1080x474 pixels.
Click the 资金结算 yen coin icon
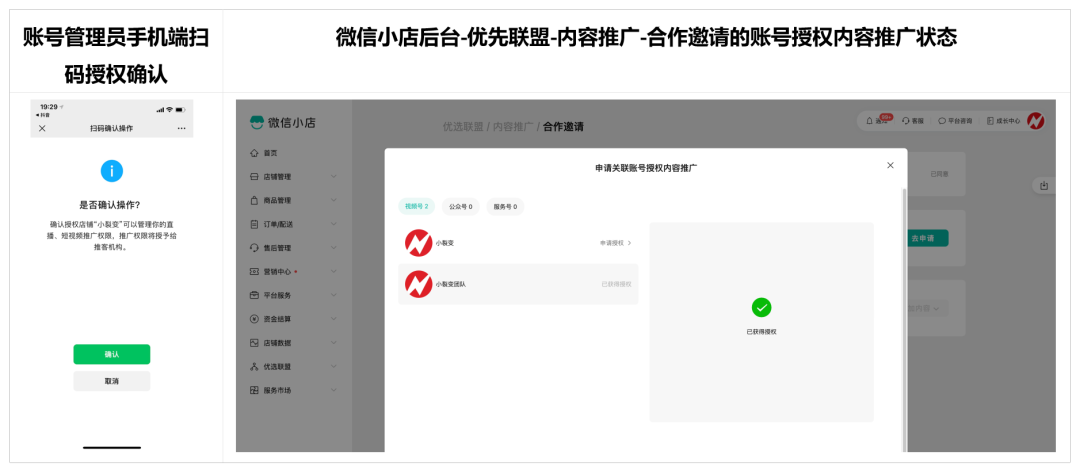(x=254, y=319)
